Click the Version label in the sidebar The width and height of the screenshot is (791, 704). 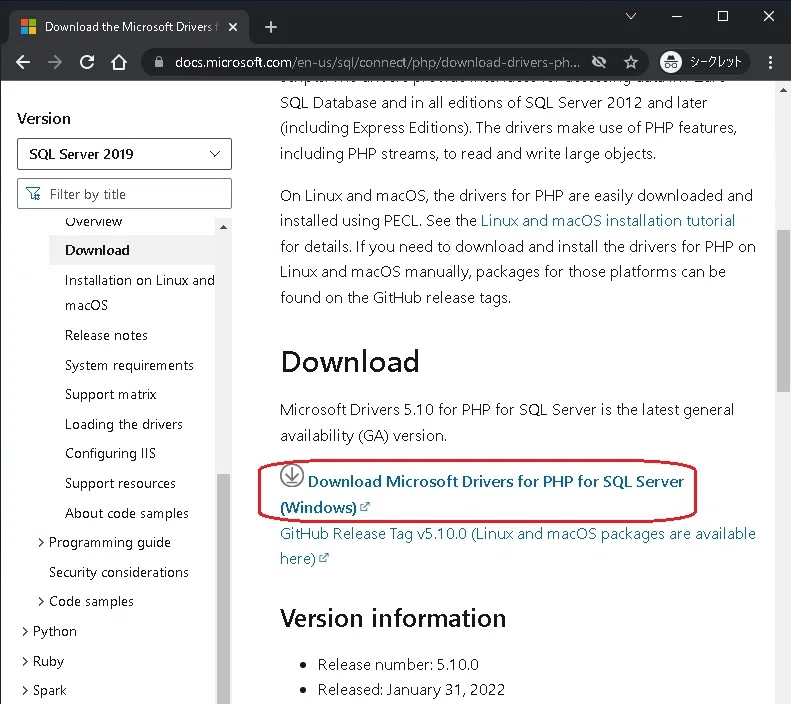tap(44, 119)
